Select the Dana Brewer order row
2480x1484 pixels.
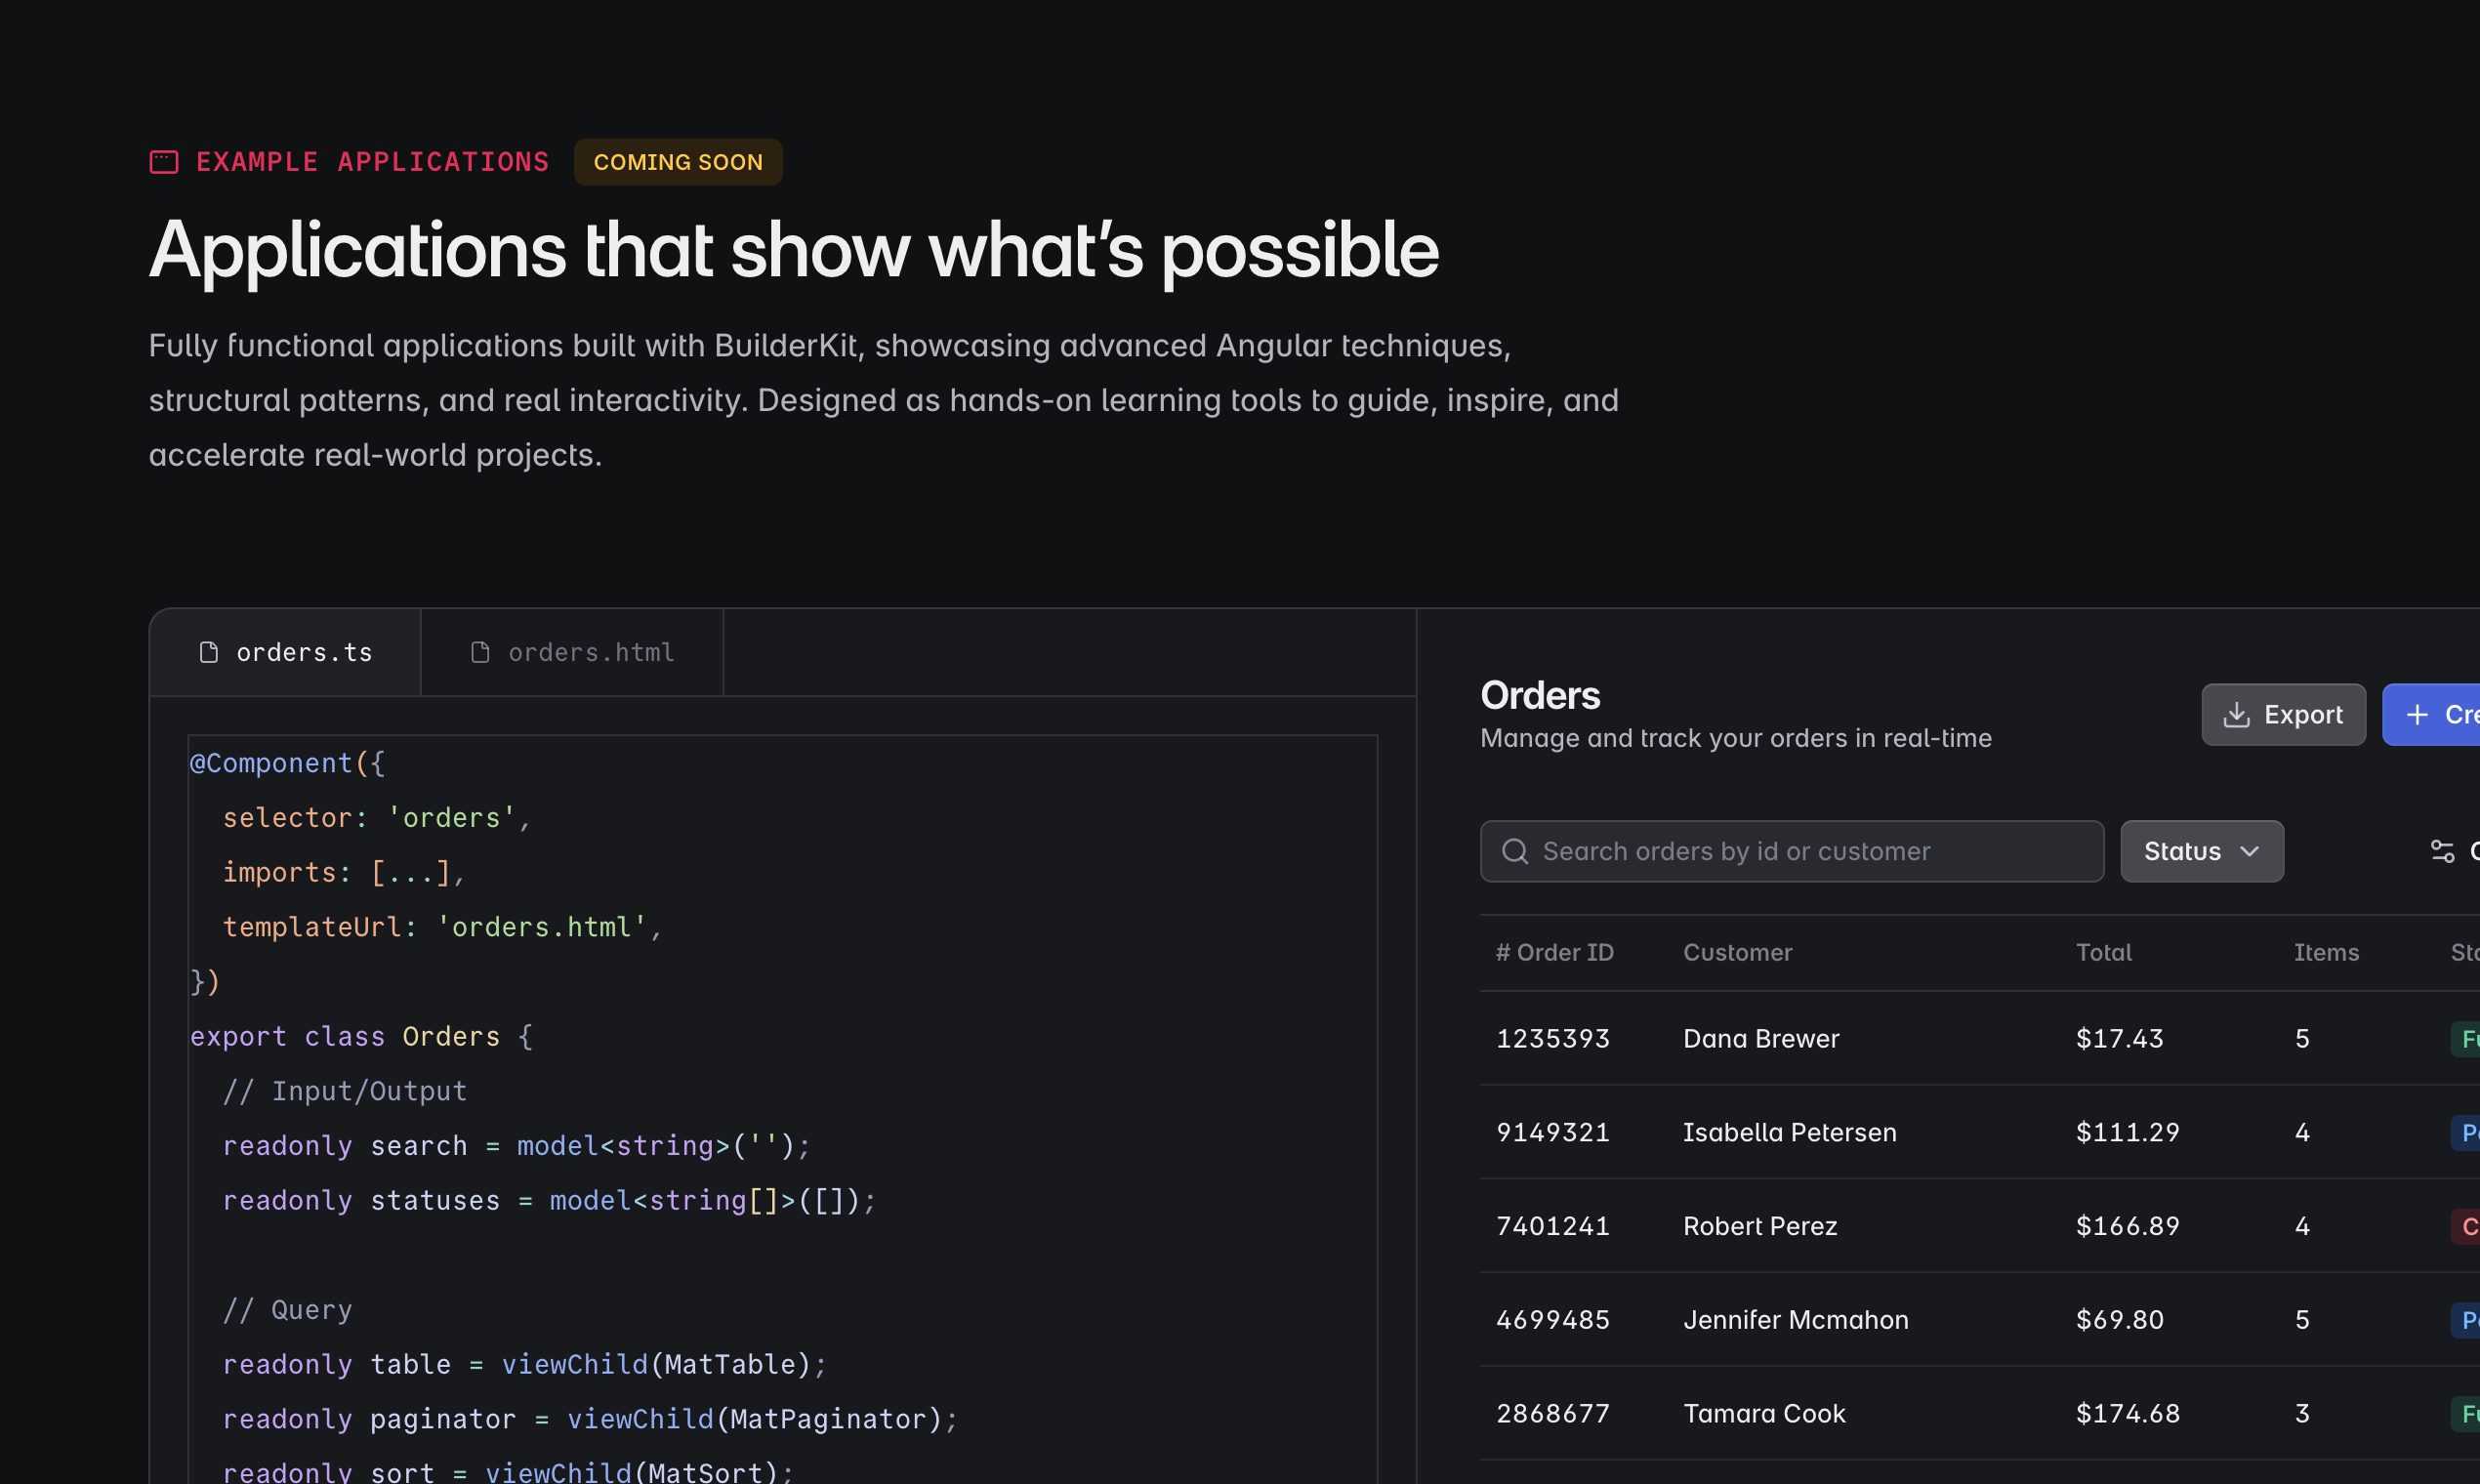tap(1761, 1039)
